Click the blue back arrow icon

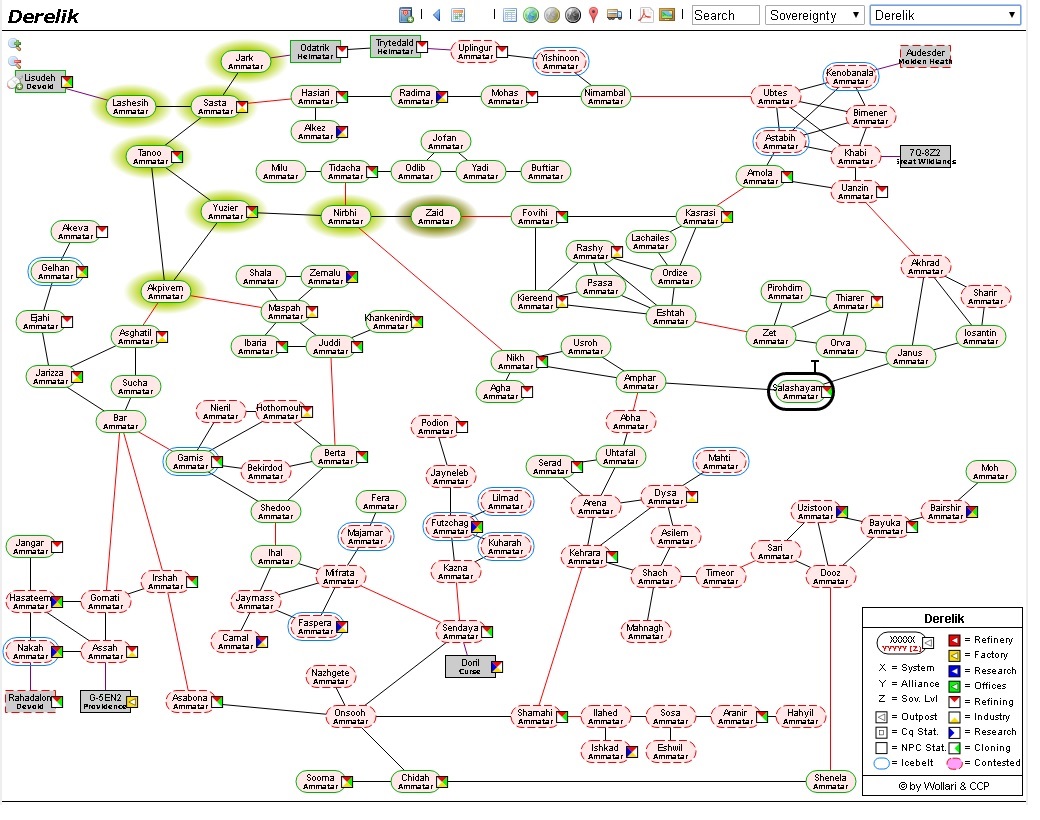pyautogui.click(x=436, y=15)
